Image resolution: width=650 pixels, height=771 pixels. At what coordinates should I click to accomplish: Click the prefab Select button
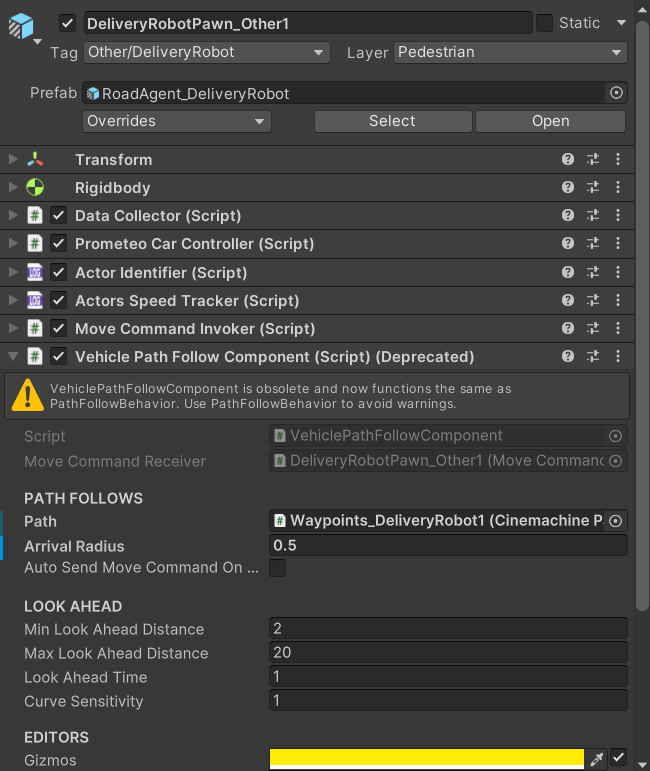coord(393,121)
